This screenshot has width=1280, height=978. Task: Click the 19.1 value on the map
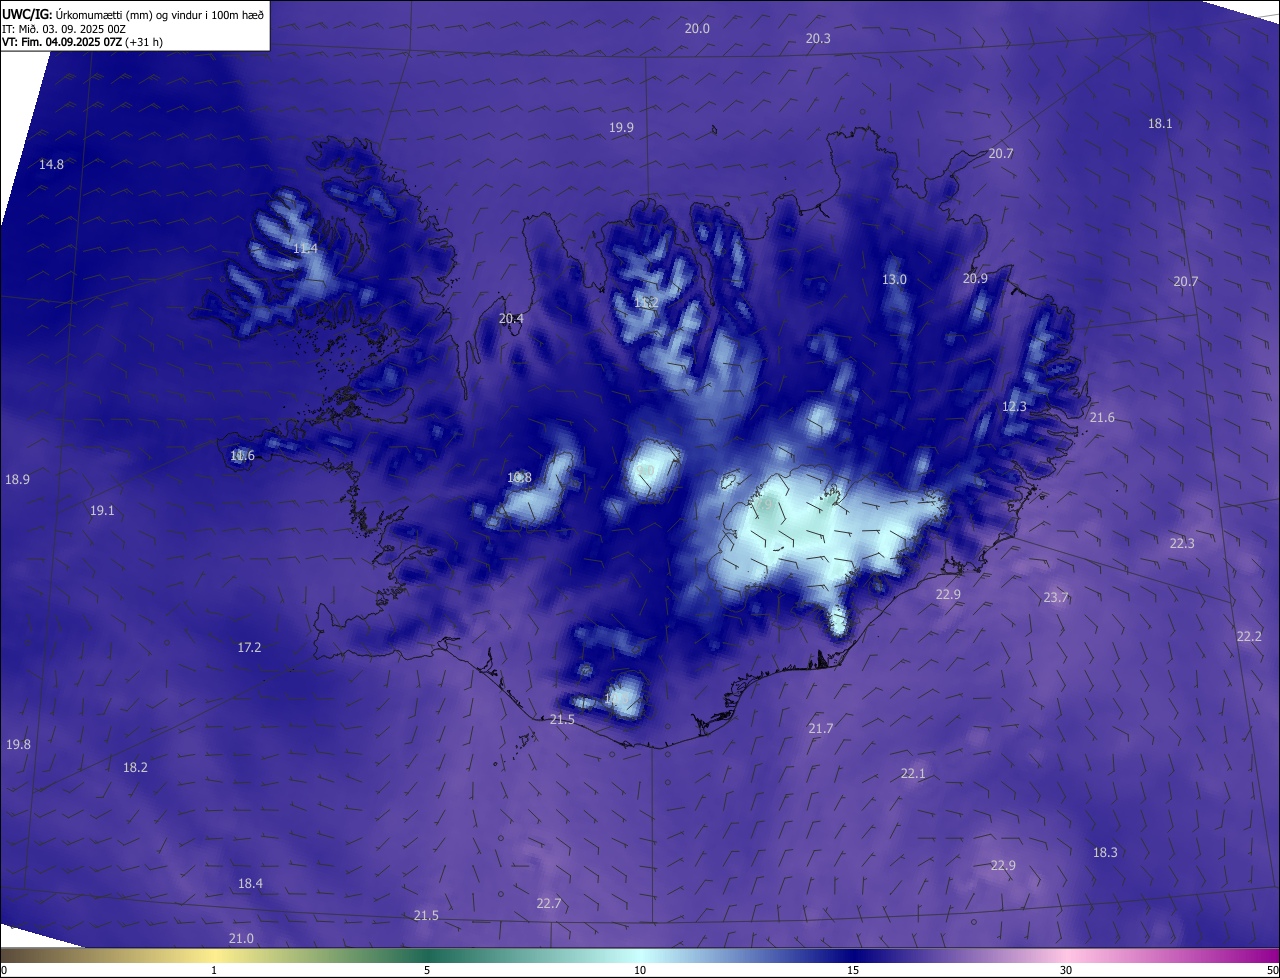pos(102,510)
